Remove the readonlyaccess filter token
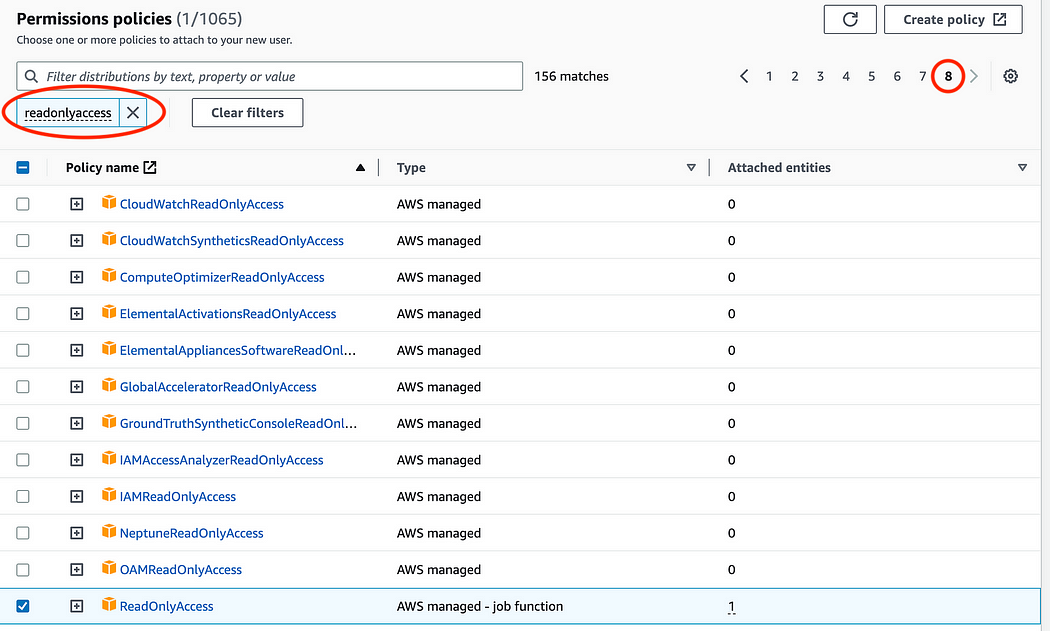This screenshot has width=1050, height=631. (133, 113)
